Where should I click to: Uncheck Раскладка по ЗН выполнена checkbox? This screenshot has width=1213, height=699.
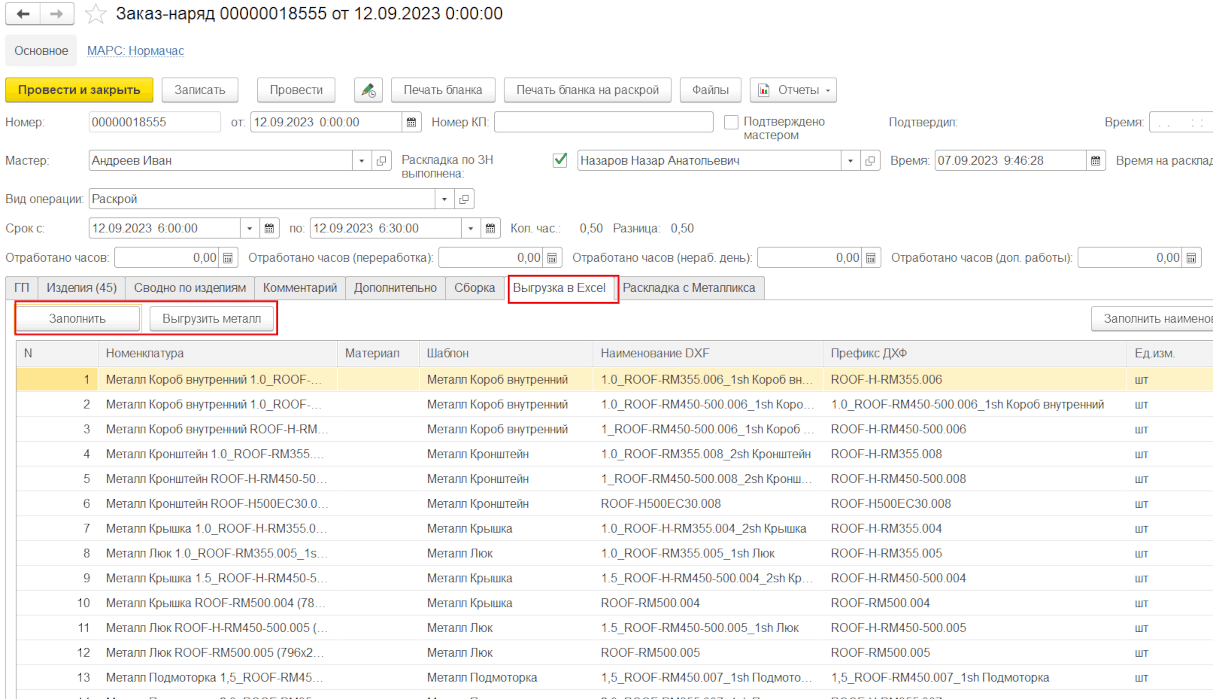(x=560, y=160)
